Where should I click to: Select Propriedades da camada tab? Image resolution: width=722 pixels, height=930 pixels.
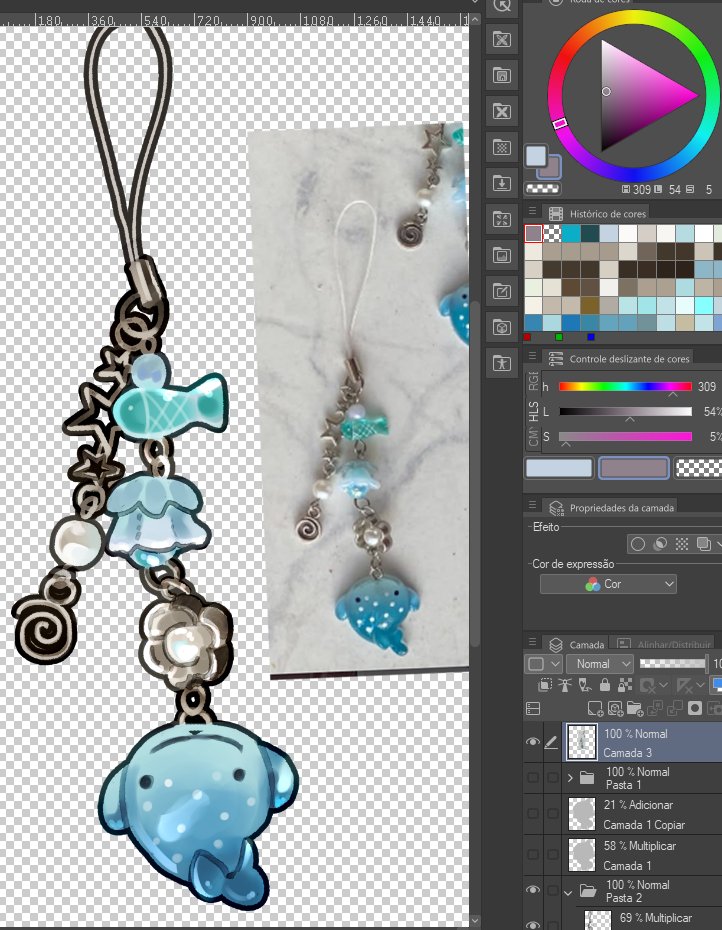(x=610, y=507)
